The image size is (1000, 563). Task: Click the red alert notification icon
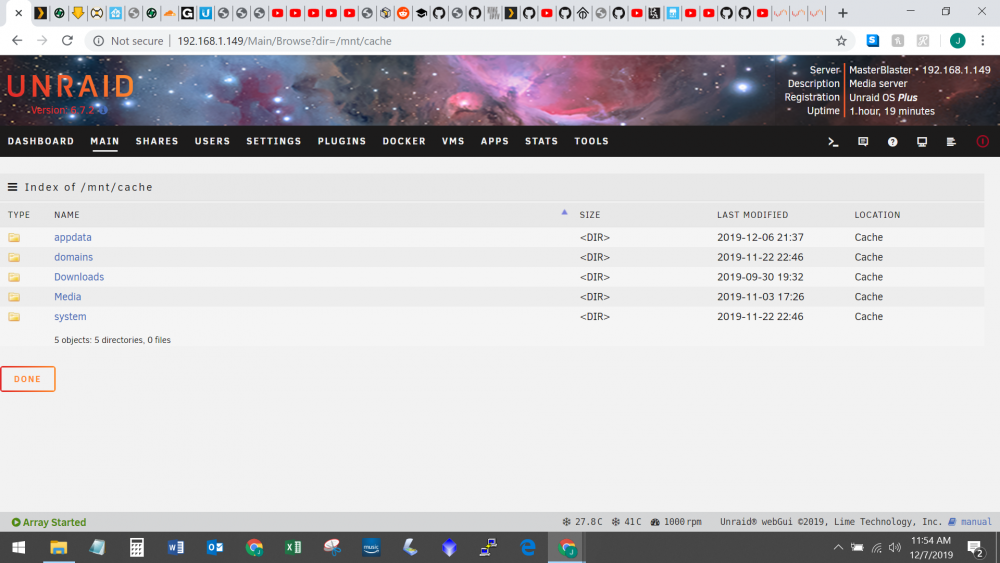click(982, 142)
